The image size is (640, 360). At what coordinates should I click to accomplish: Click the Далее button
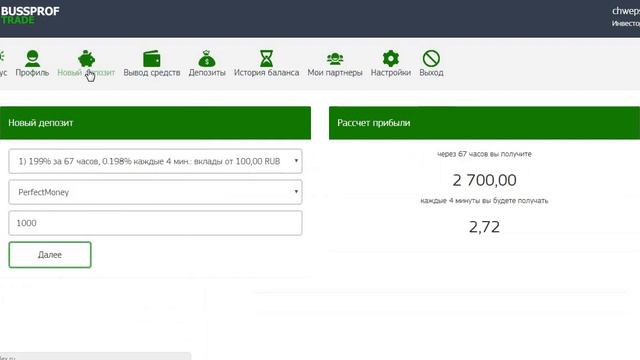tap(50, 255)
